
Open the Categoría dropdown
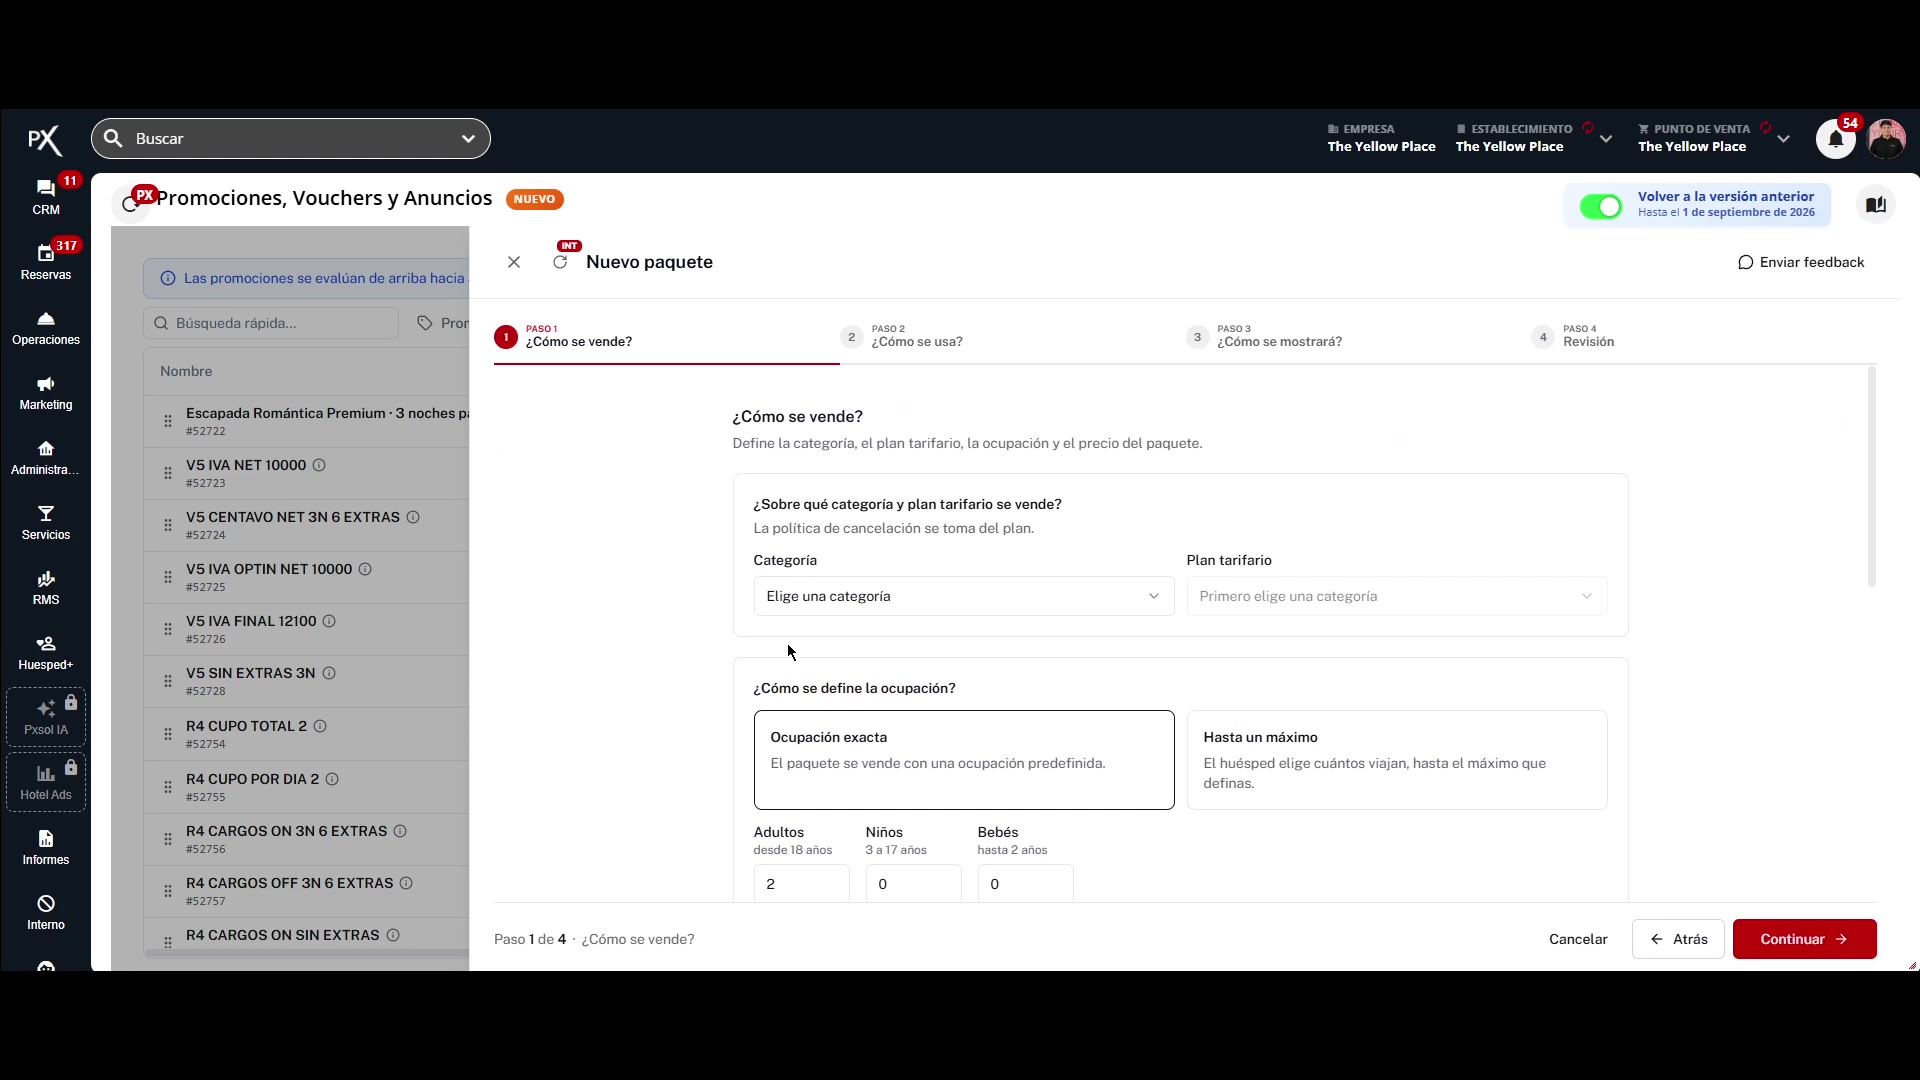(x=964, y=596)
